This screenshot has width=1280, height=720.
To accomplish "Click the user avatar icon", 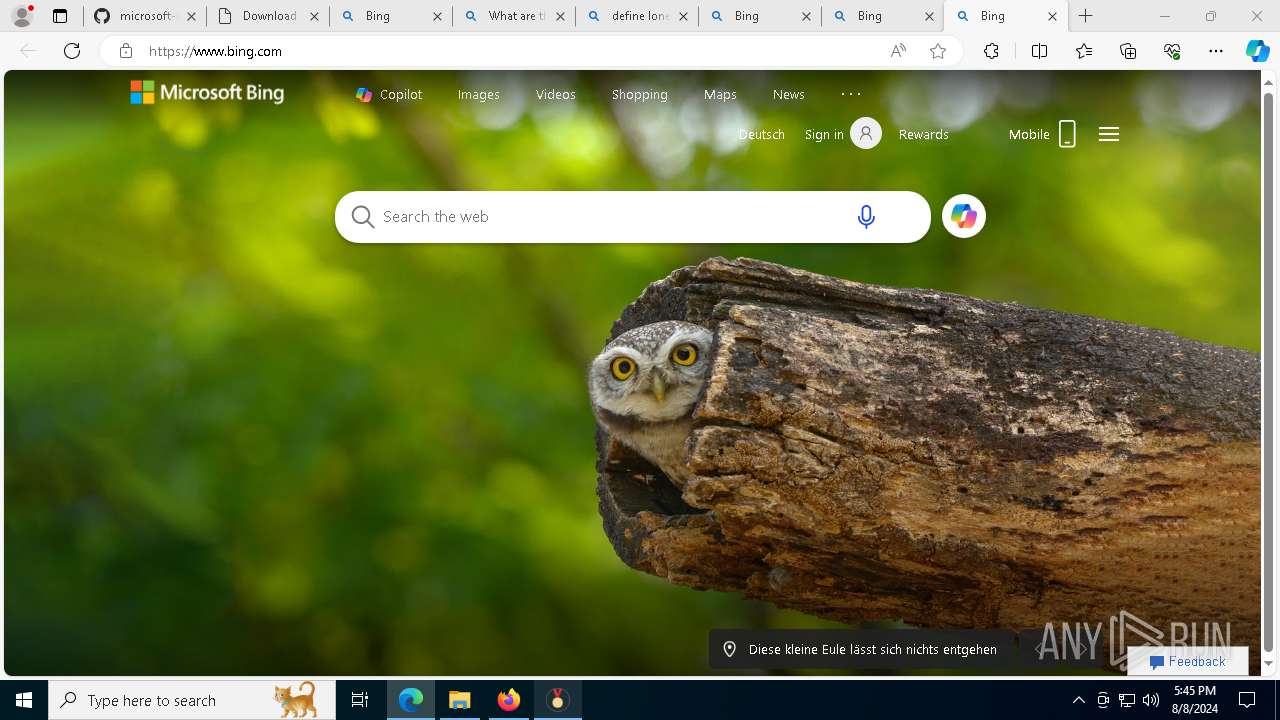I will (866, 133).
